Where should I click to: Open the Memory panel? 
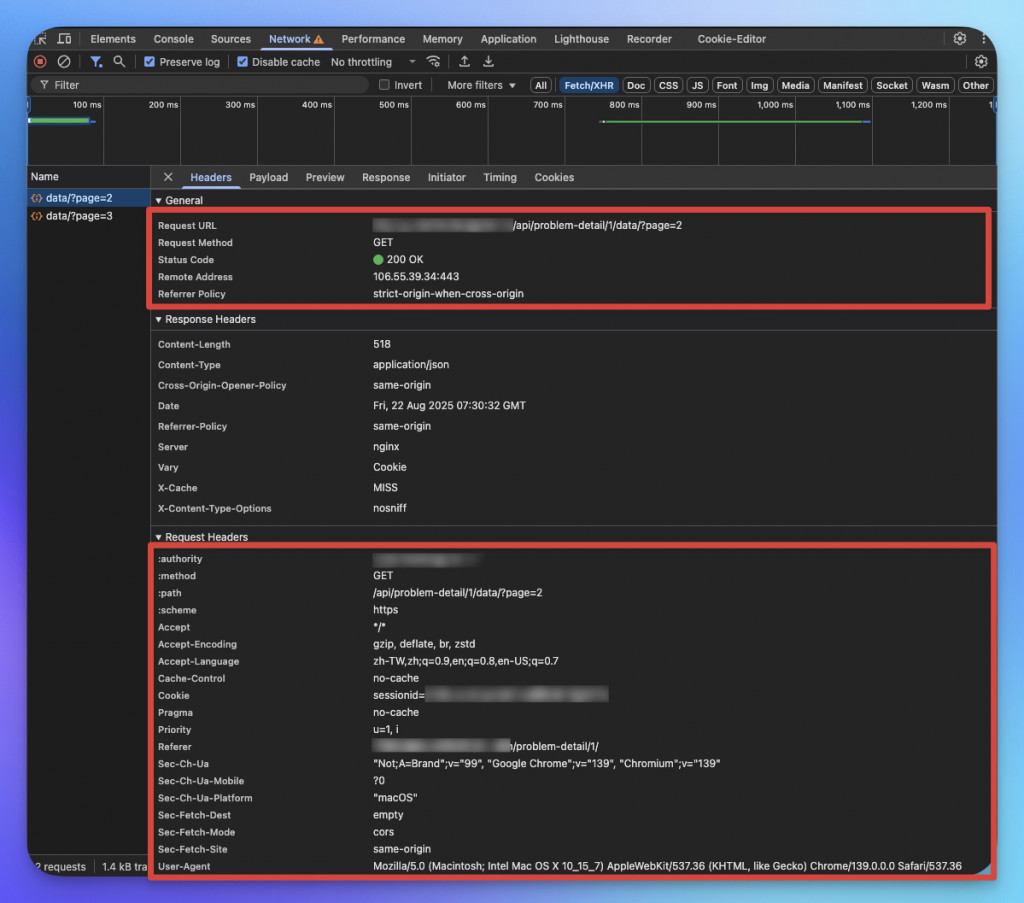pos(442,39)
